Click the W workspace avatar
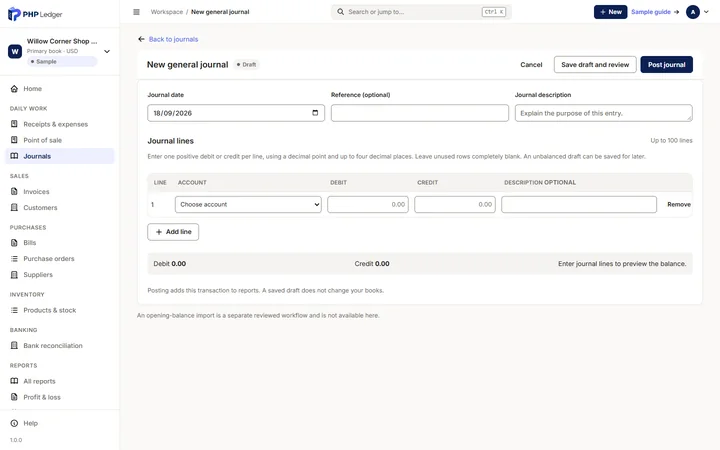Screen dimensions: 720x450 tap(15, 51)
